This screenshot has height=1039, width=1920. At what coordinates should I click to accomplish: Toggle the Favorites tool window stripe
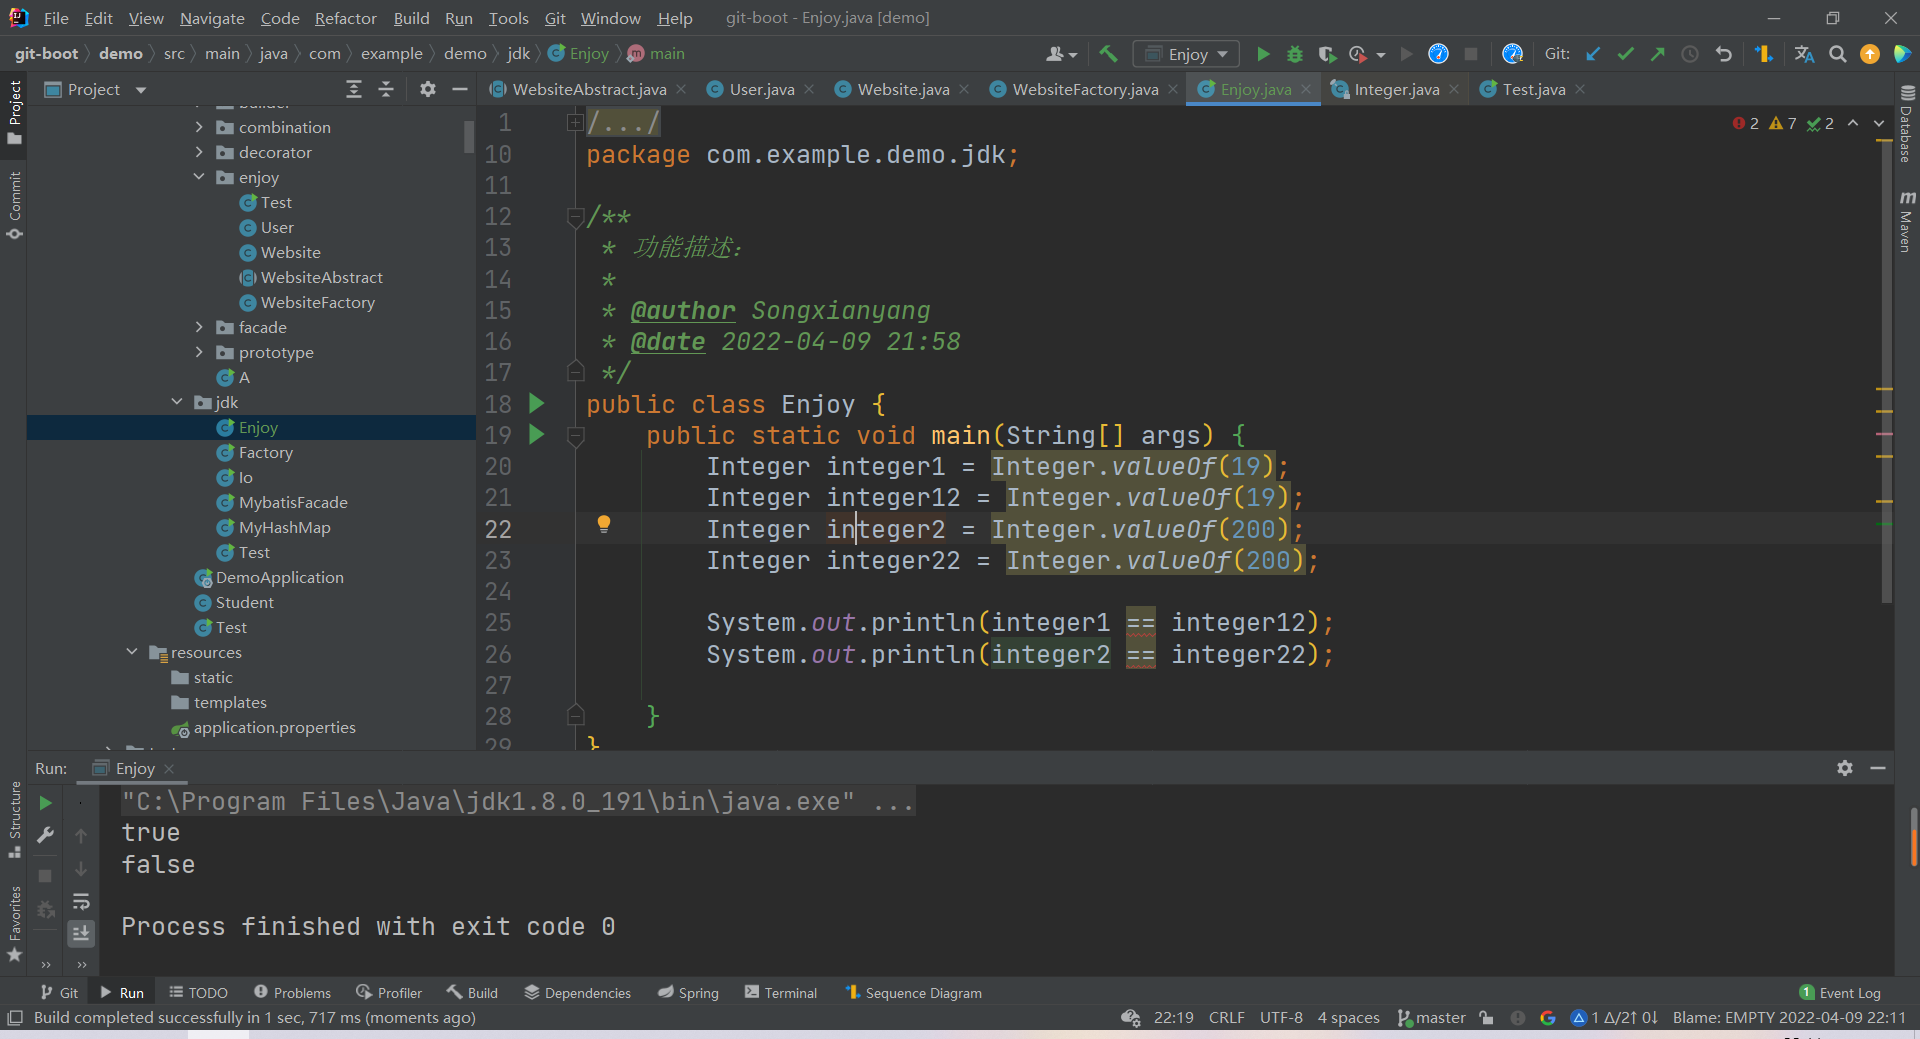pyautogui.click(x=14, y=923)
